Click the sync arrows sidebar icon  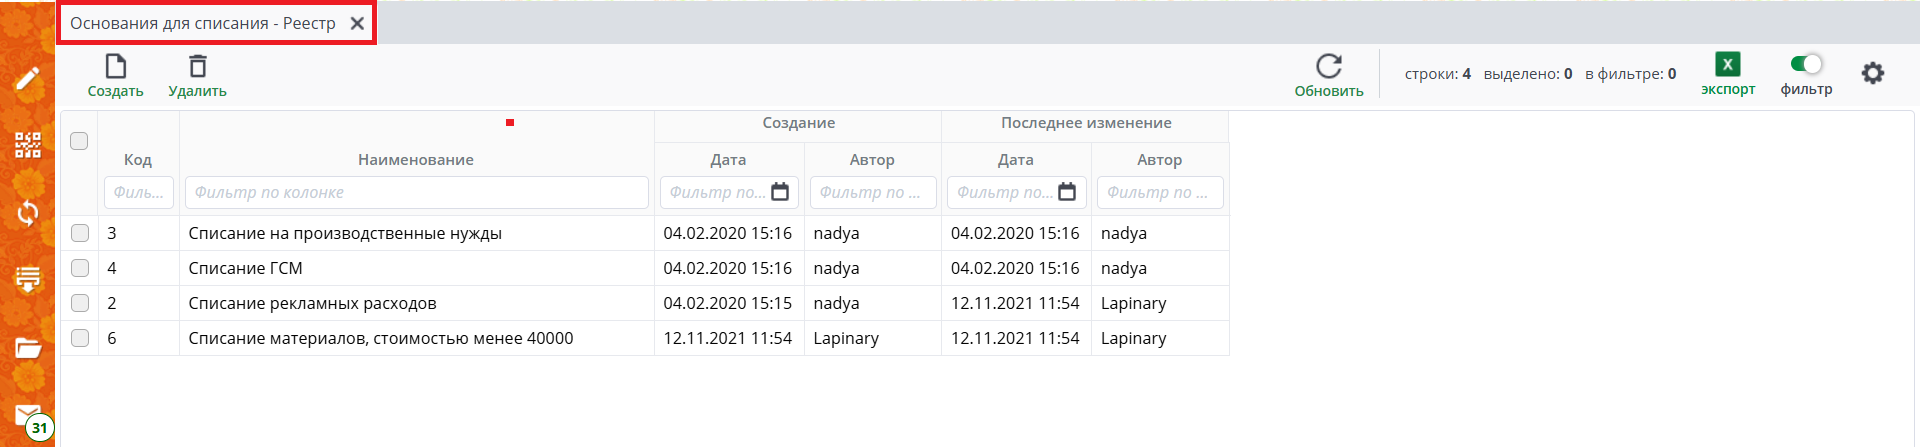coord(28,213)
